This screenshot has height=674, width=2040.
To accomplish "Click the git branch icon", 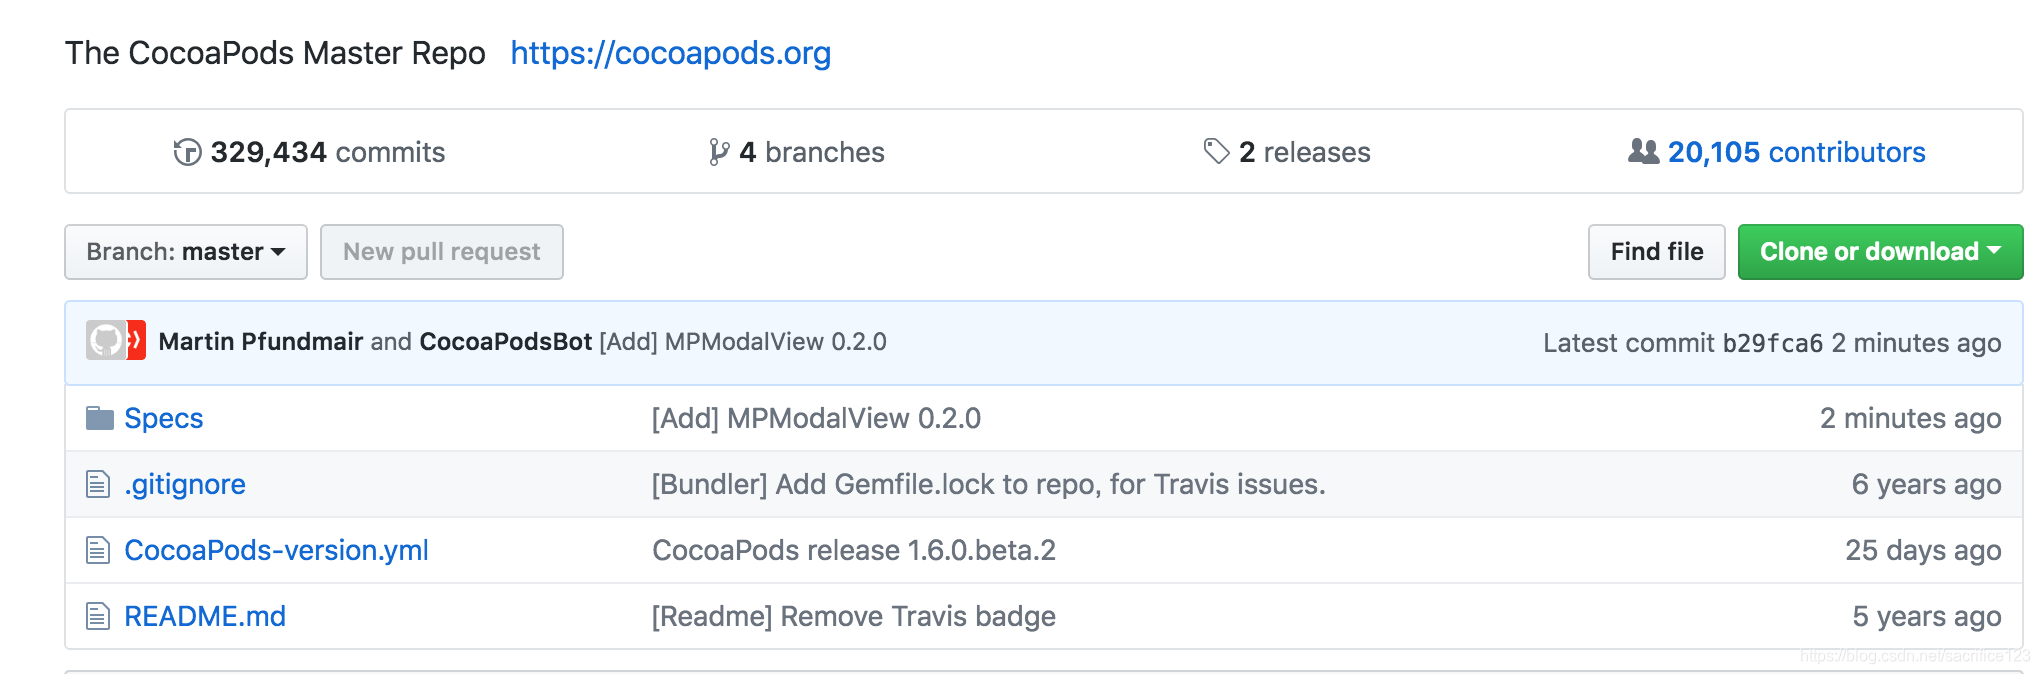I will [719, 152].
